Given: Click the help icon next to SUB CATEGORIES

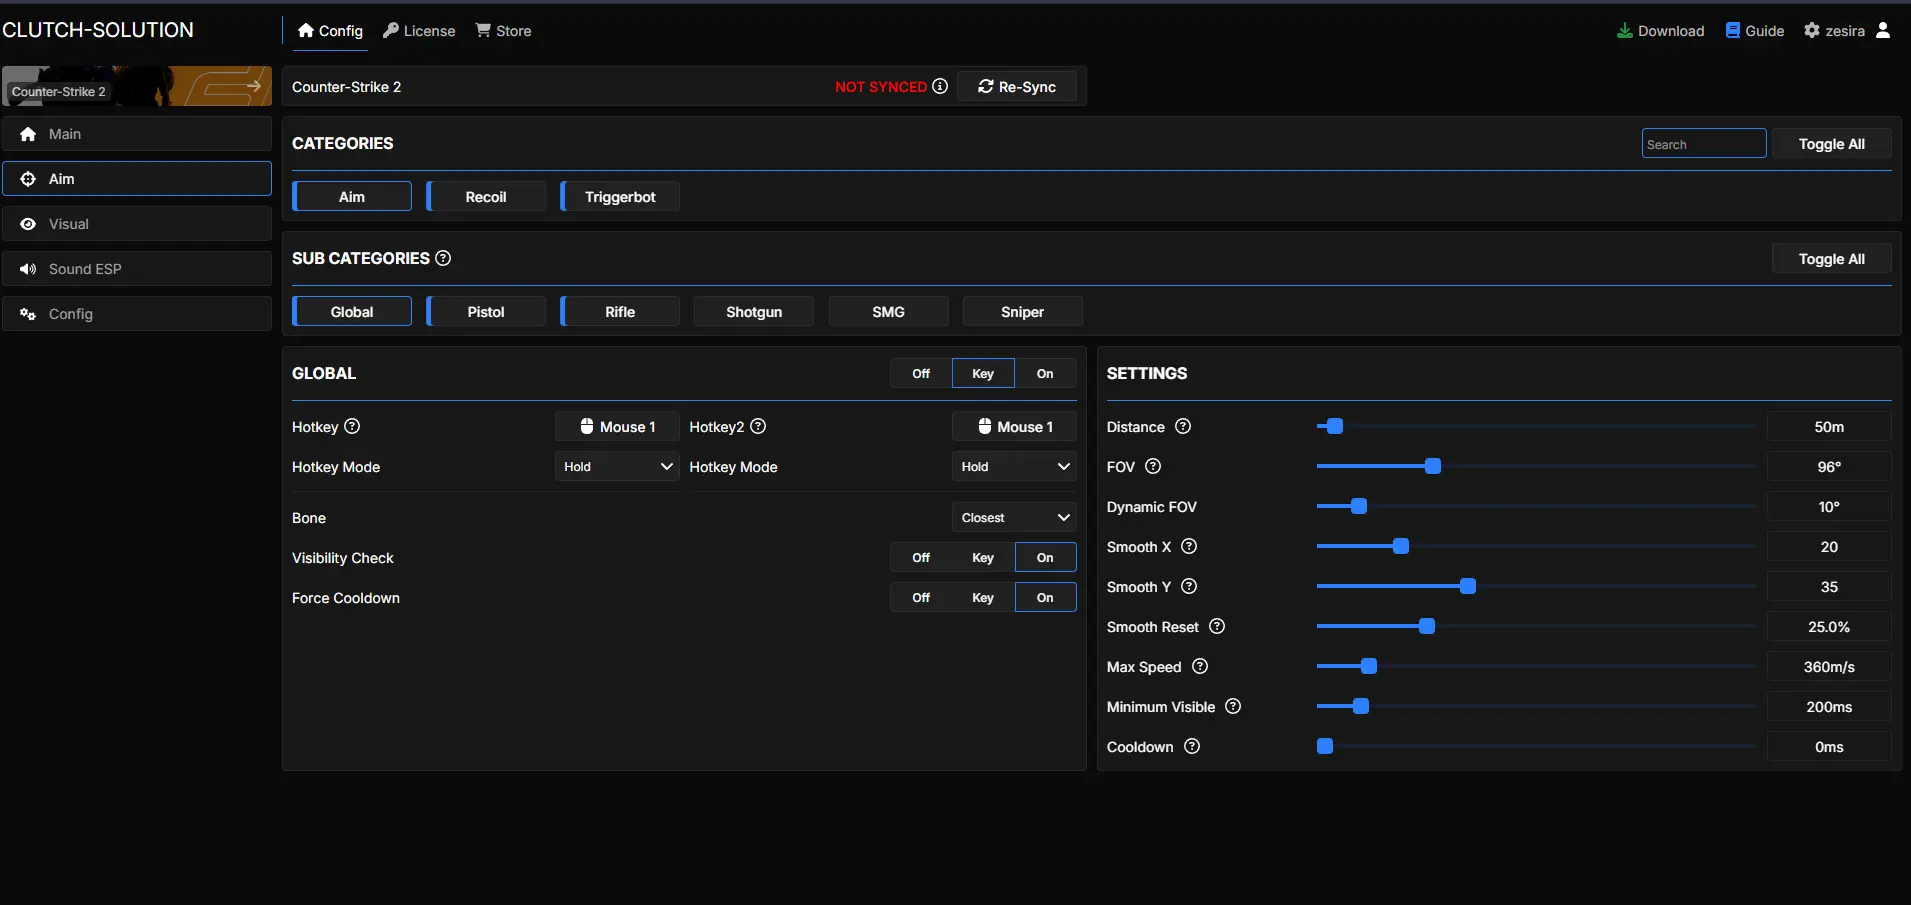Looking at the screenshot, I should [x=443, y=258].
